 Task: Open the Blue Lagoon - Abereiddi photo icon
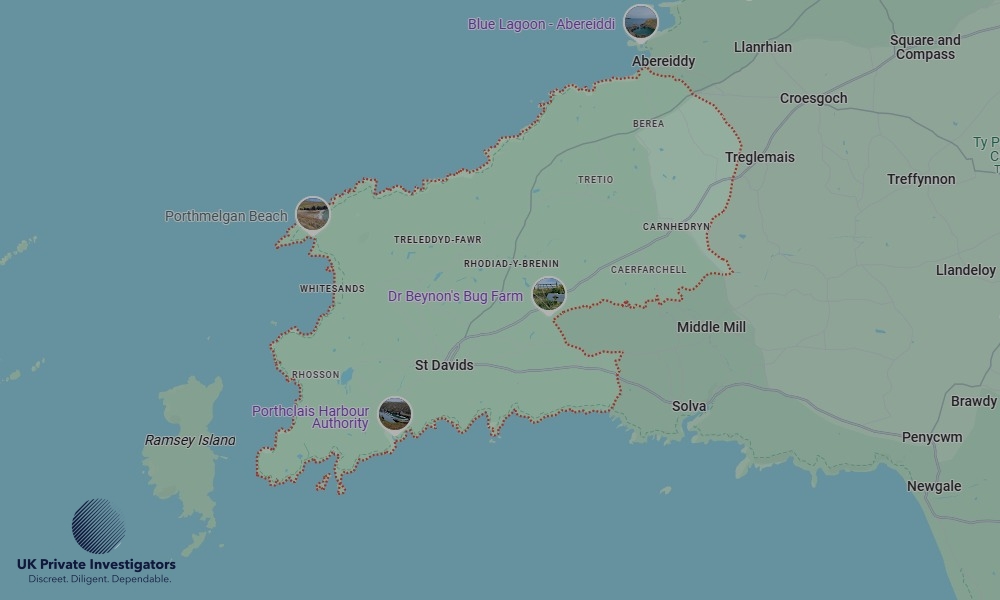tap(639, 20)
